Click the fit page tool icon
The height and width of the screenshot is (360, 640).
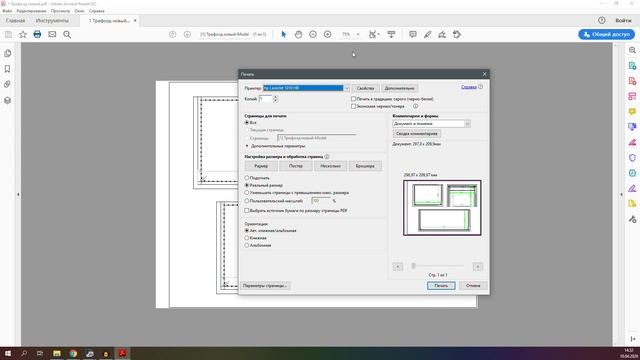pyautogui.click(x=373, y=35)
